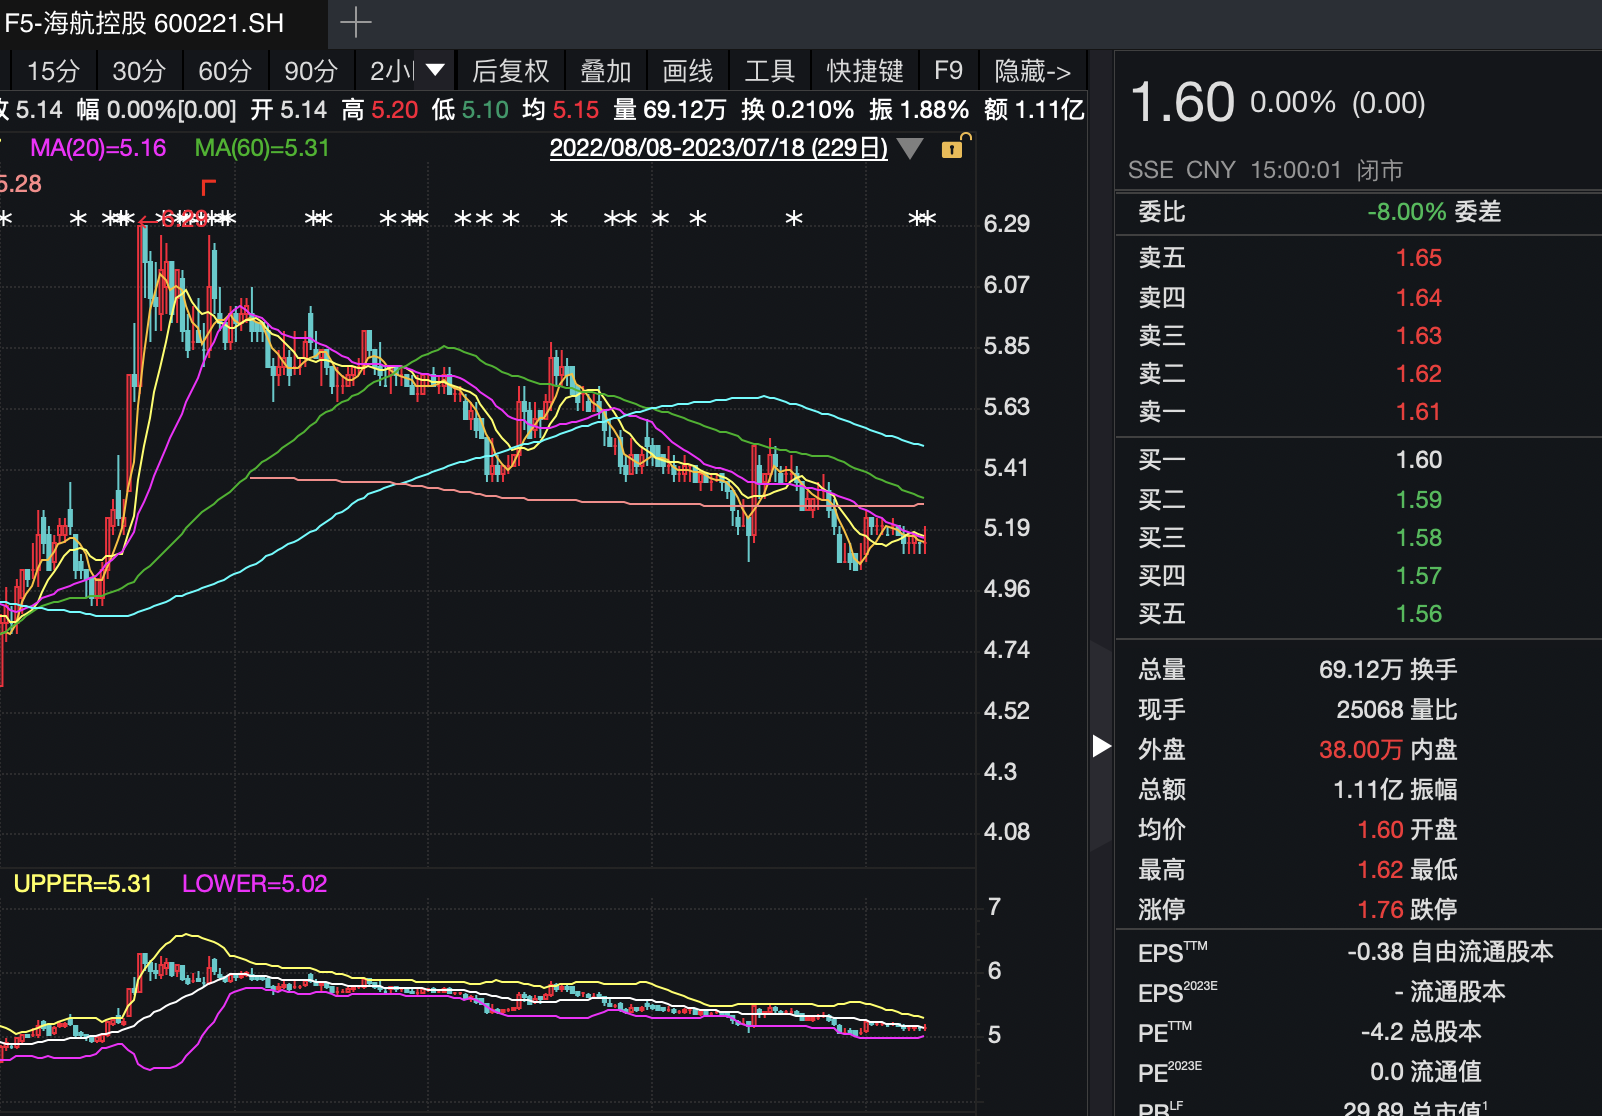Click the UPPER=5.31 Bollinger band label

(83, 884)
